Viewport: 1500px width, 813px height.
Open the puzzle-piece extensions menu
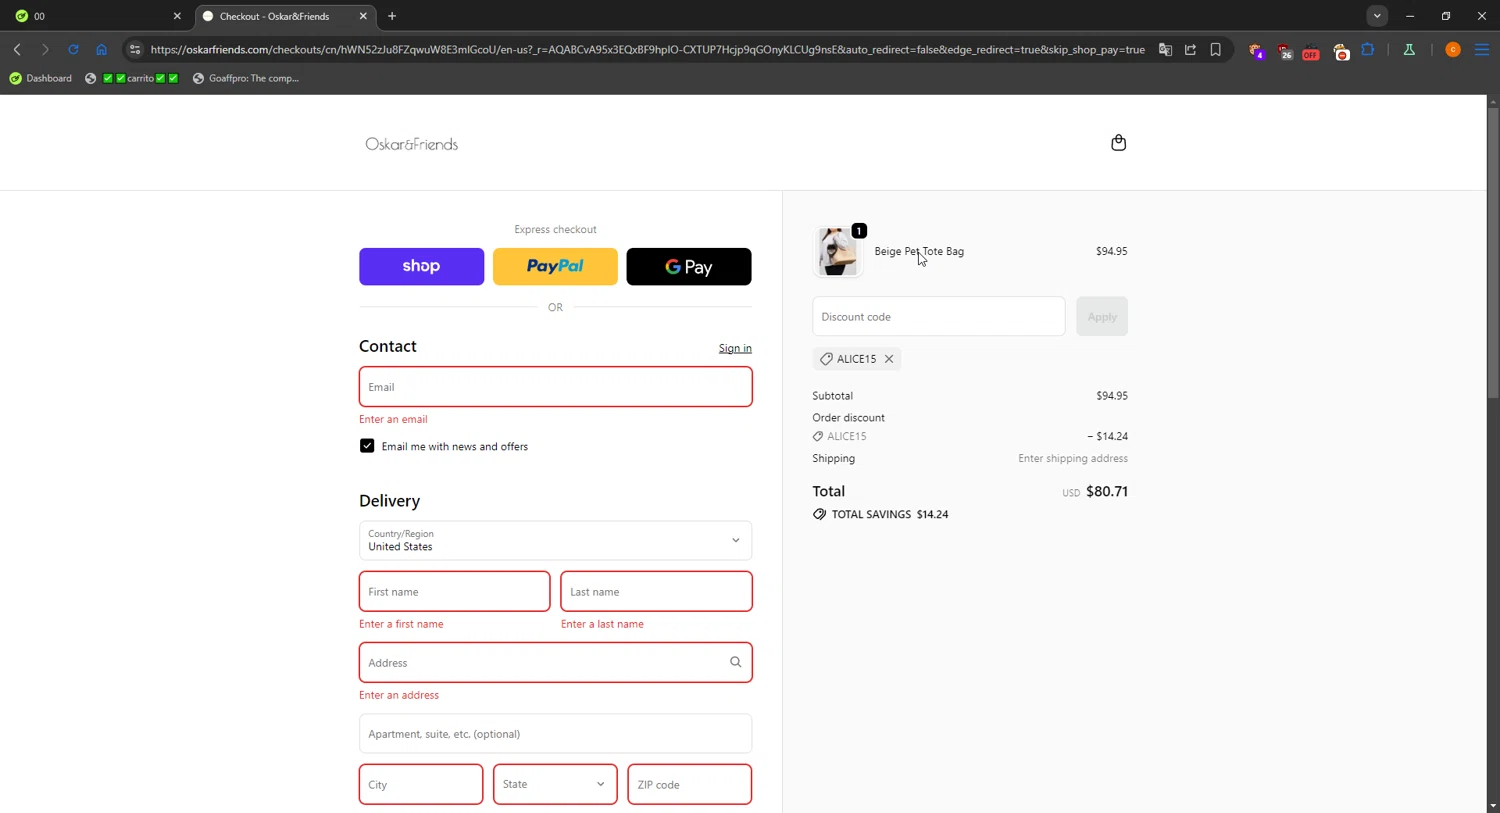[x=1367, y=49]
